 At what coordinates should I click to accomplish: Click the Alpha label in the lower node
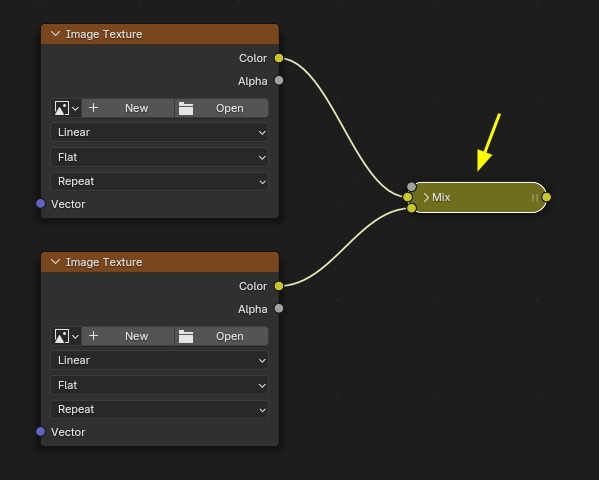click(253, 309)
